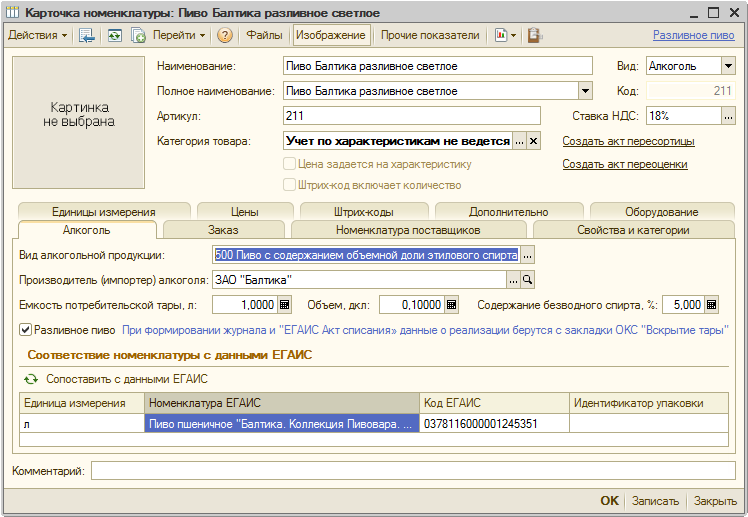Click the window icon in title bar

11,12
